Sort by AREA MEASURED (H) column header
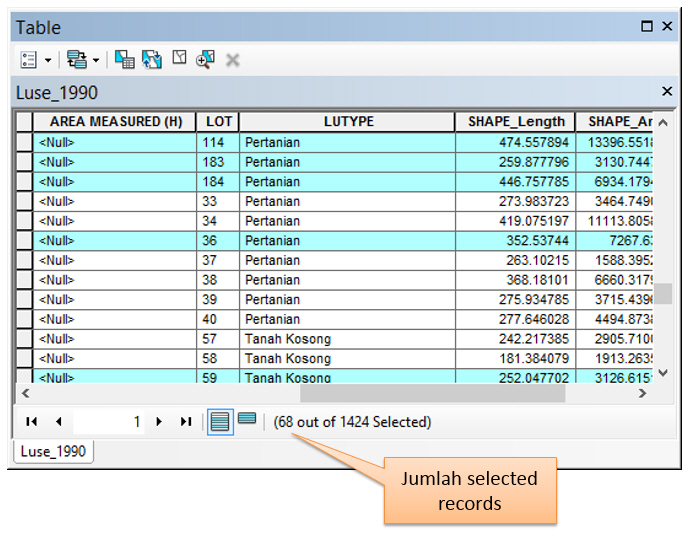Viewport: 699px width, 539px height. point(115,122)
